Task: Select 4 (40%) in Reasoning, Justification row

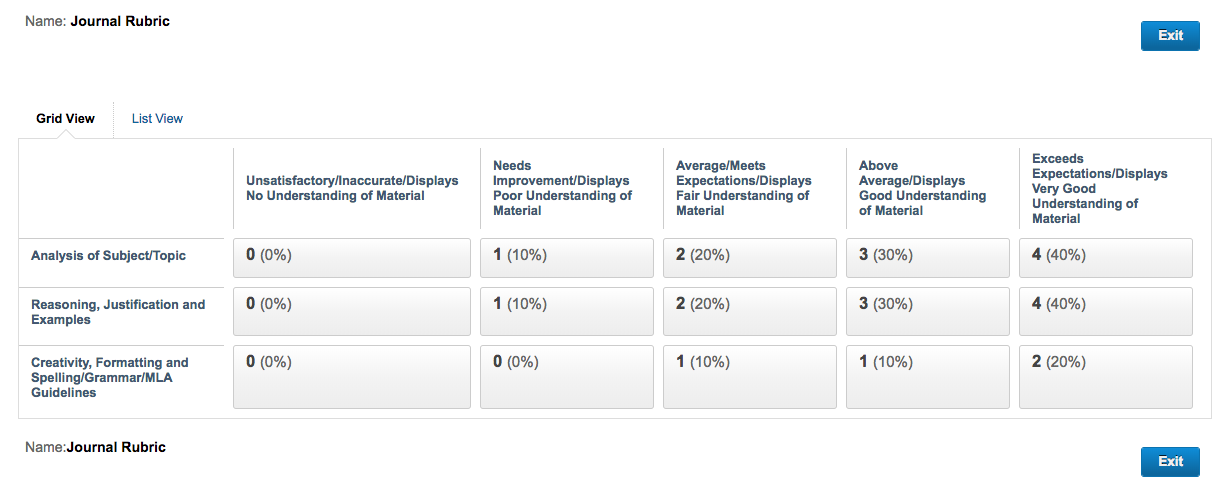Action: 1106,312
